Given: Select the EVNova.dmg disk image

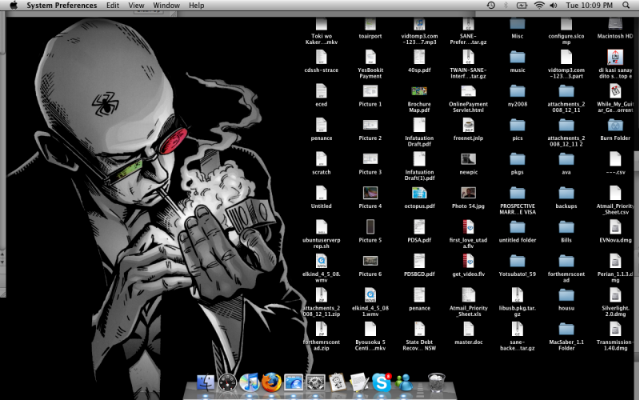Looking at the screenshot, I should pyautogui.click(x=615, y=227).
